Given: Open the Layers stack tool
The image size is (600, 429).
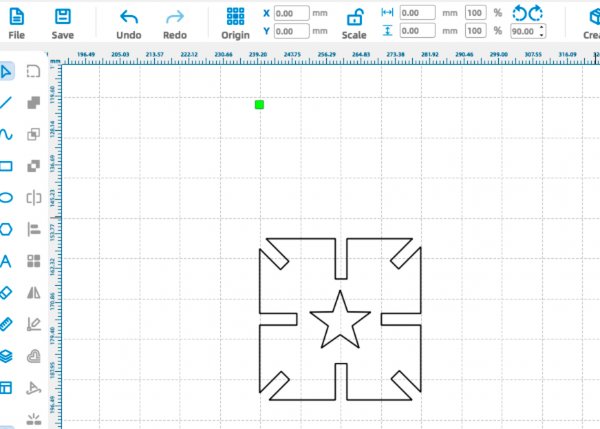Looking at the screenshot, I should (x=6, y=356).
